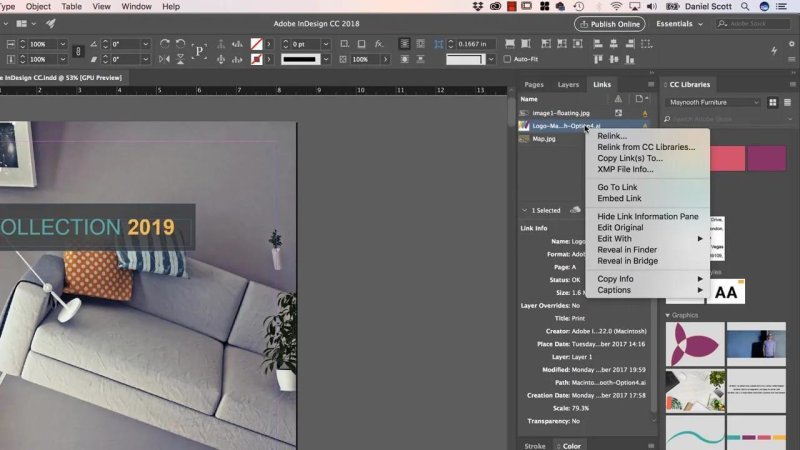Toggle constrain proportions chain icon
Image resolution: width=800 pixels, height=450 pixels.
coord(78,51)
